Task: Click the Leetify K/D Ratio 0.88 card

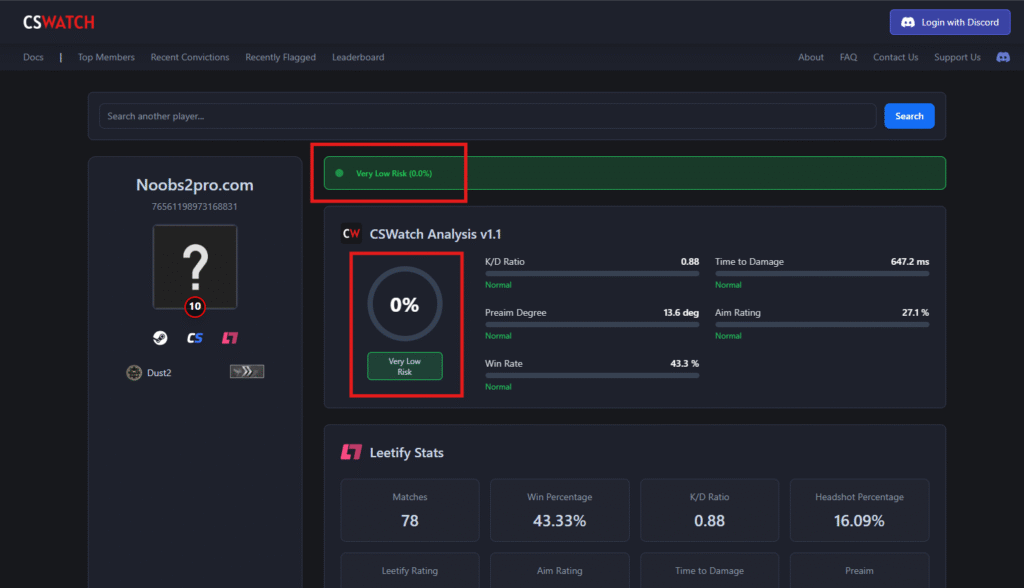Action: coord(709,510)
